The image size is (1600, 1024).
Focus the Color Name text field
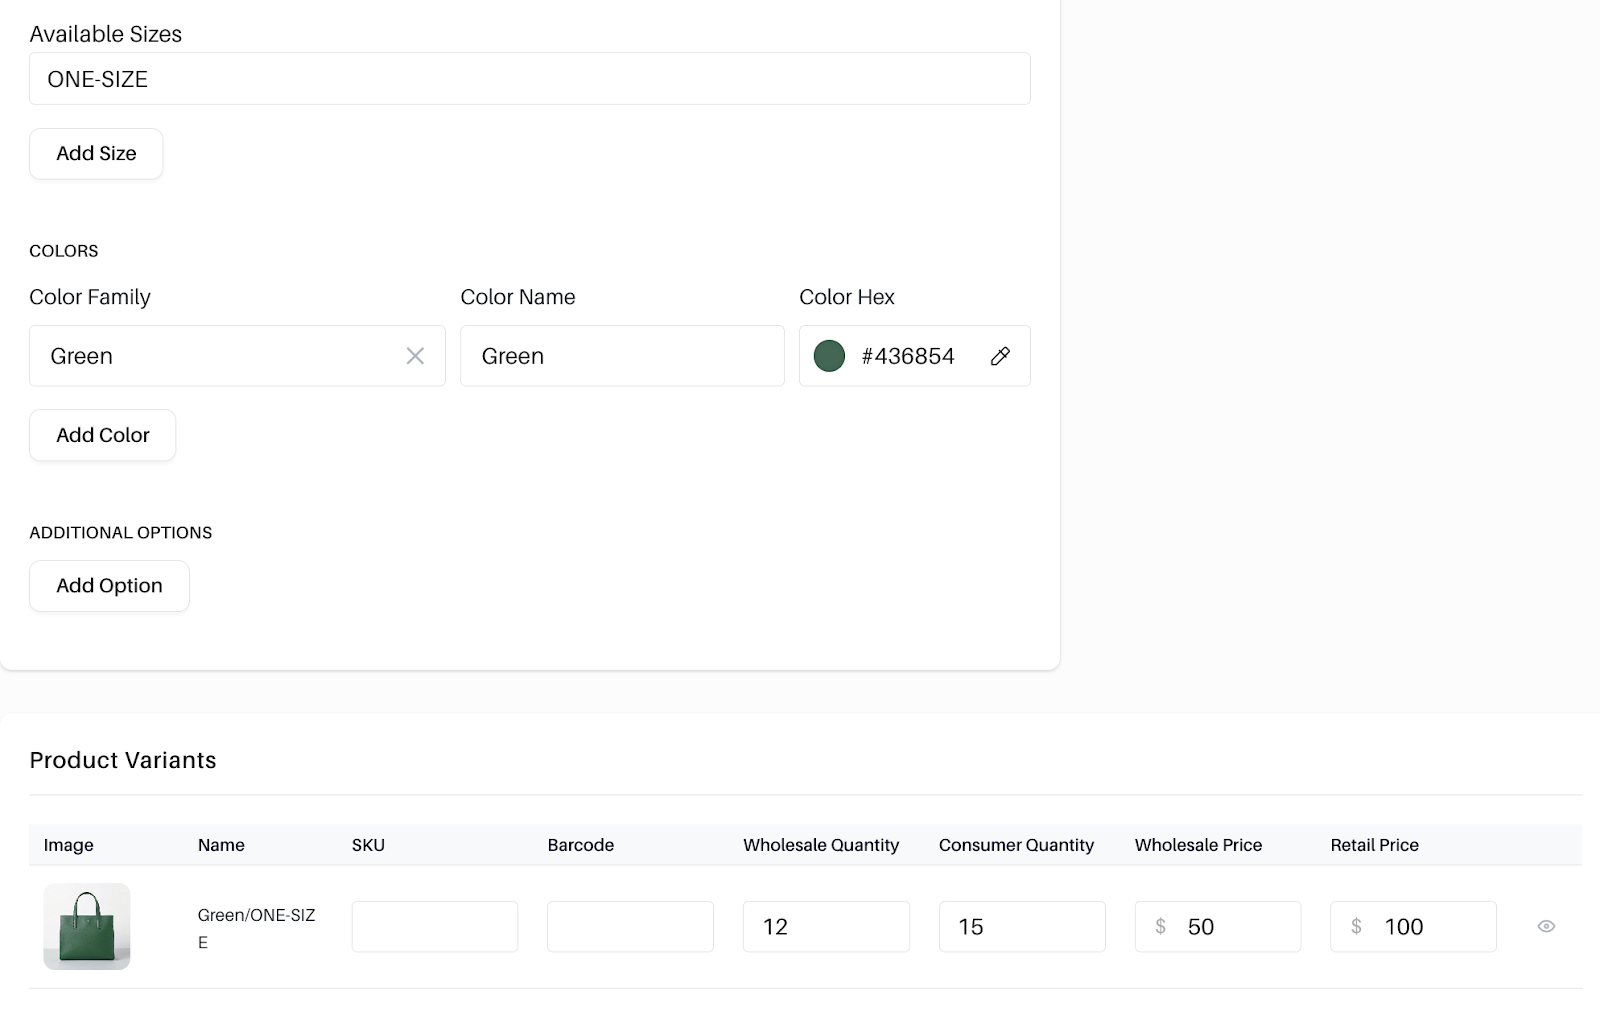coord(621,356)
